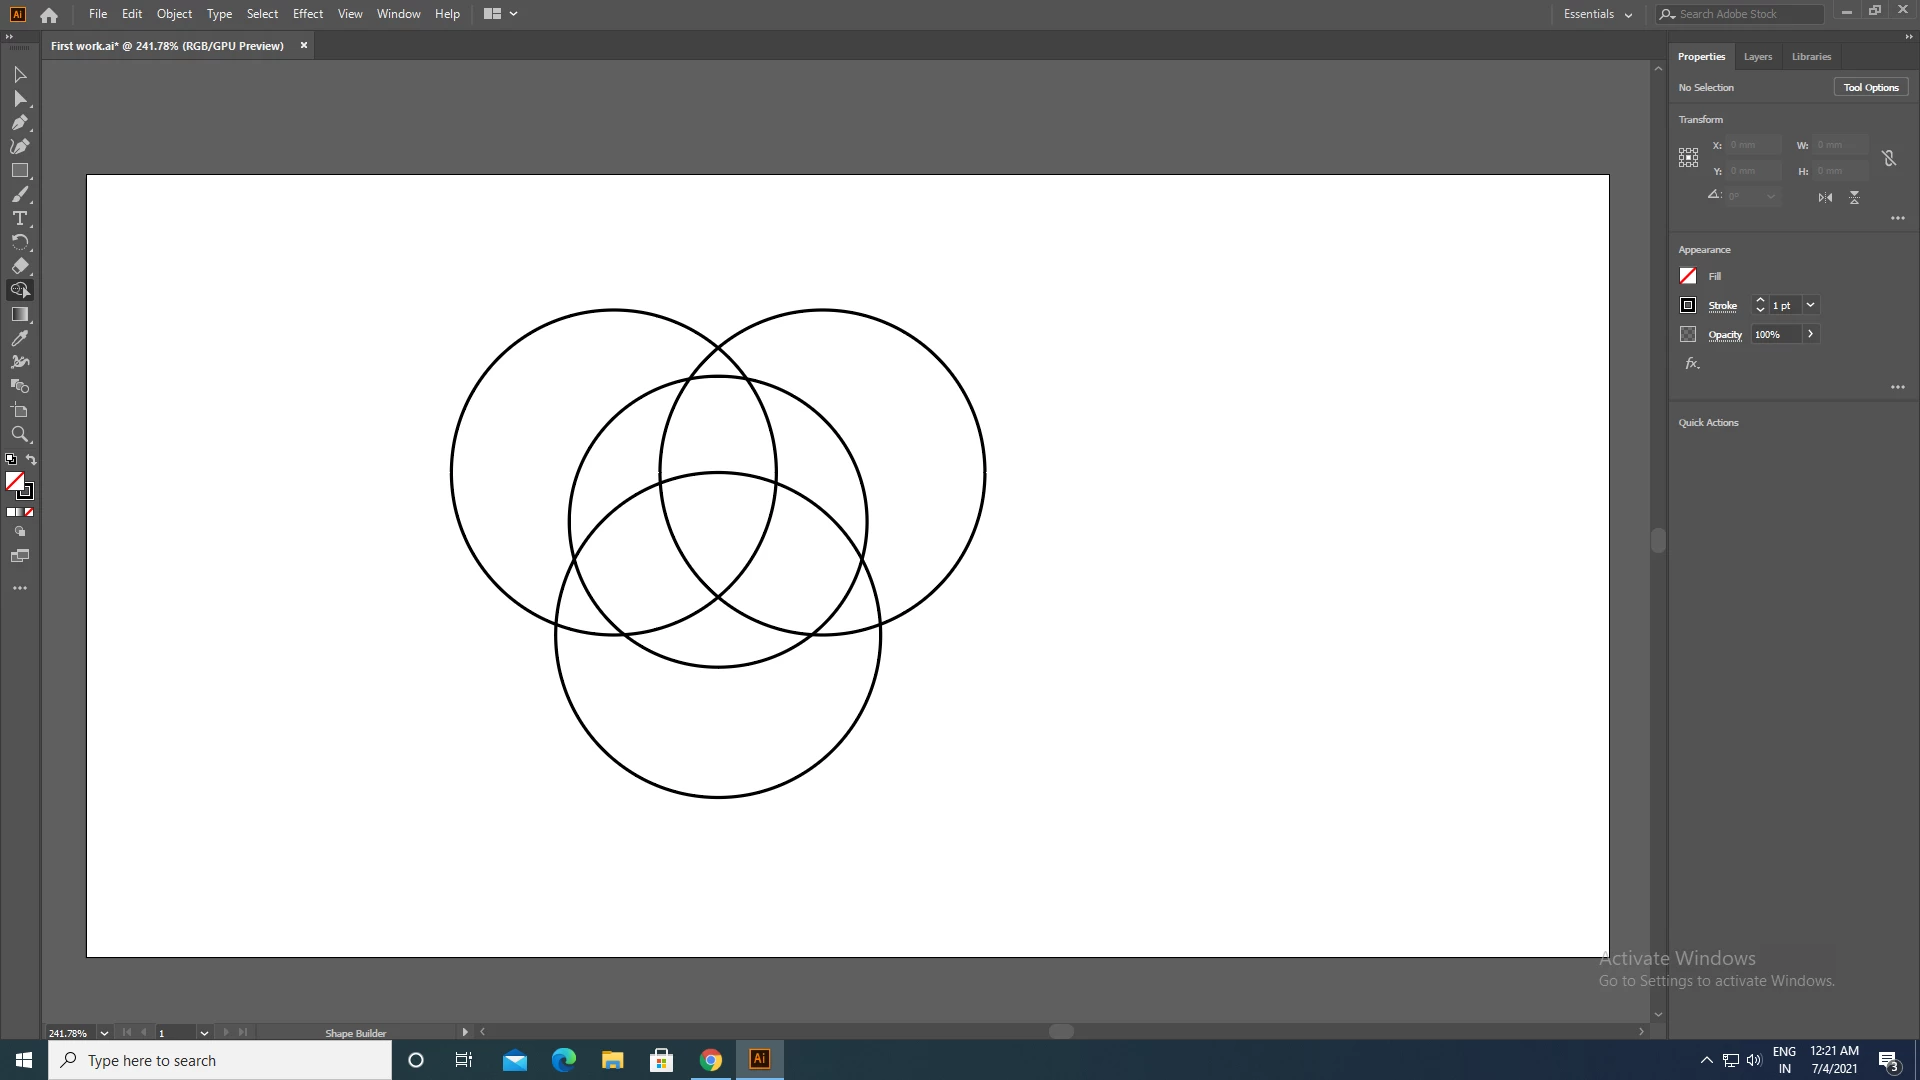Select the Type tool
Viewport: 1920px width, 1080px height.
19,218
